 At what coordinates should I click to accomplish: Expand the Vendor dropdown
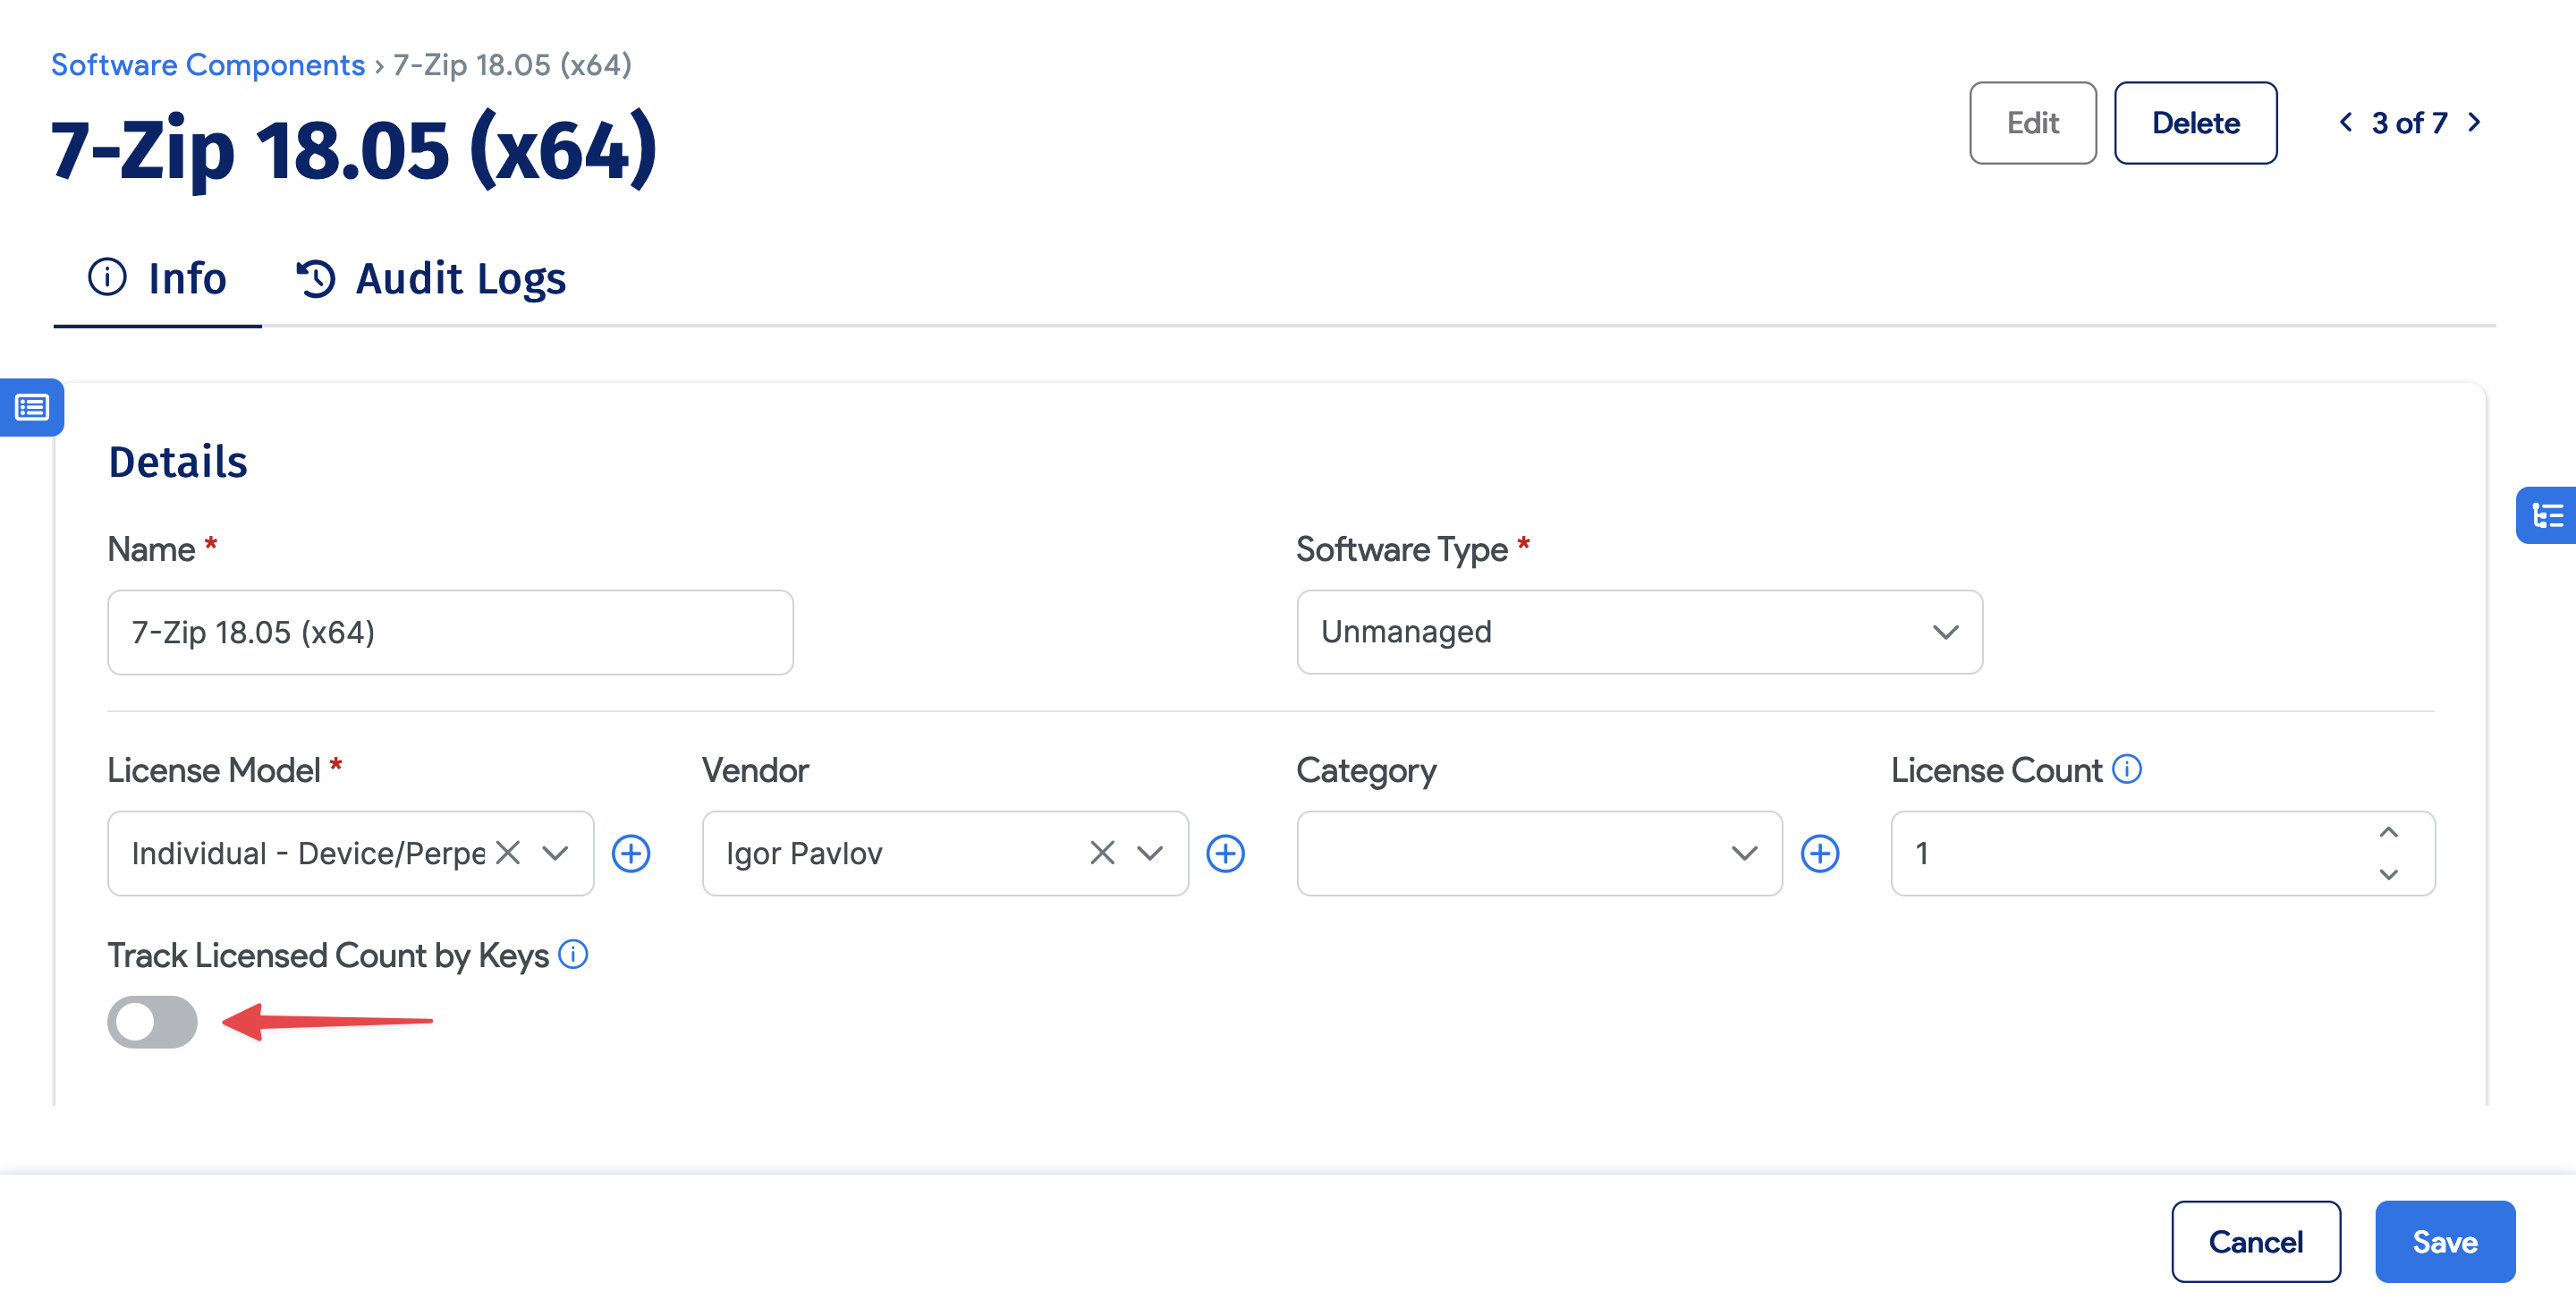[x=1150, y=853]
